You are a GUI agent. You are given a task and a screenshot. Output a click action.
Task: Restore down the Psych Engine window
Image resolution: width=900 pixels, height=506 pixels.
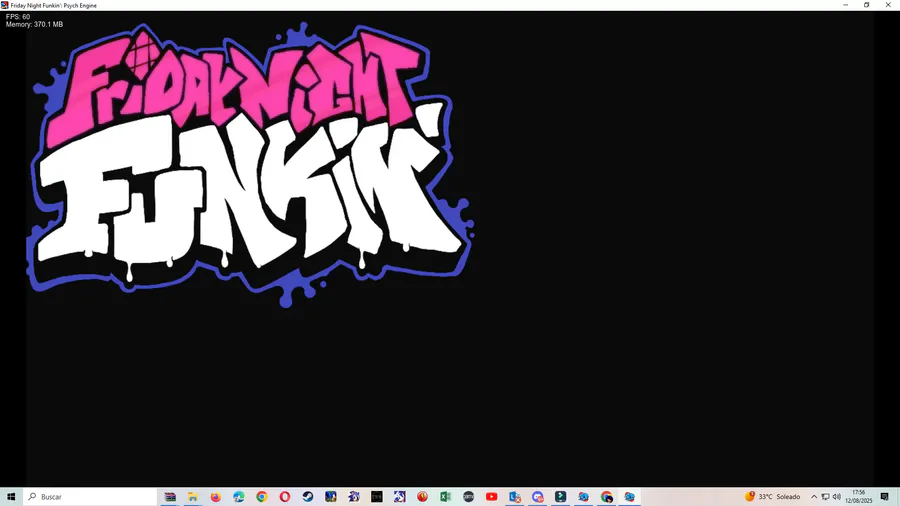(x=867, y=5)
